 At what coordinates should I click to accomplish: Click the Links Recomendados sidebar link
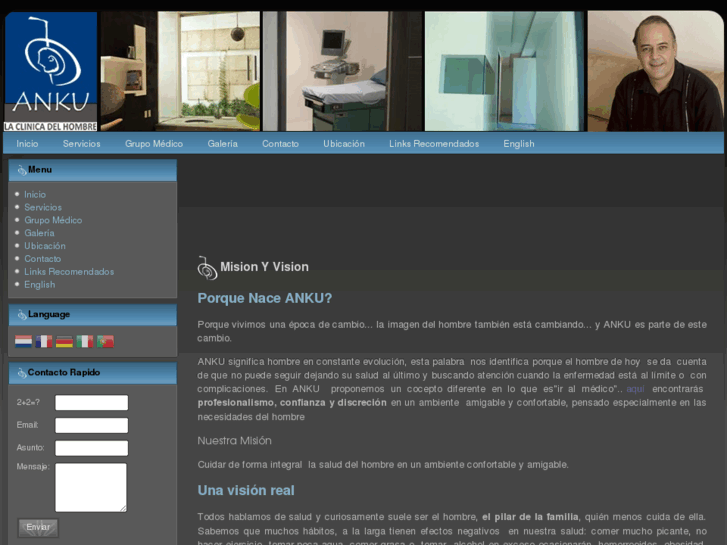coord(69,272)
